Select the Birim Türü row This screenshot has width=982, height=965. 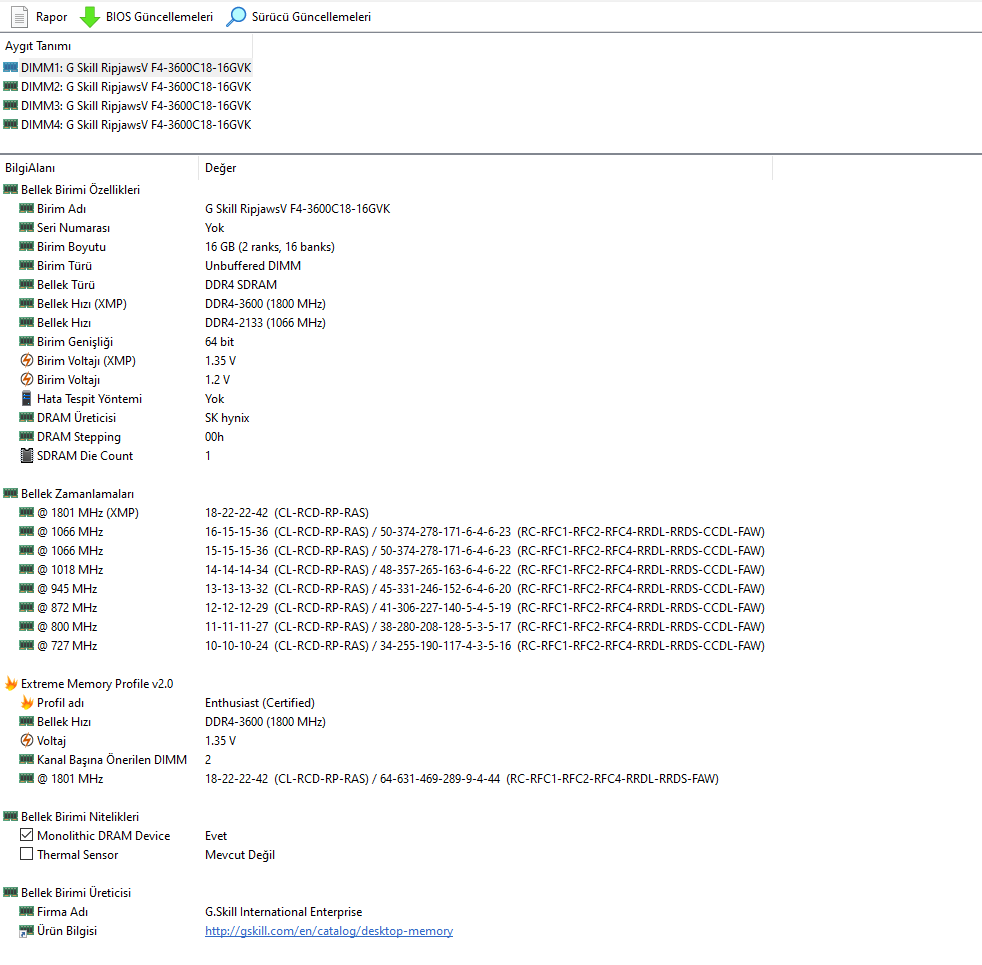pyautogui.click(x=387, y=266)
